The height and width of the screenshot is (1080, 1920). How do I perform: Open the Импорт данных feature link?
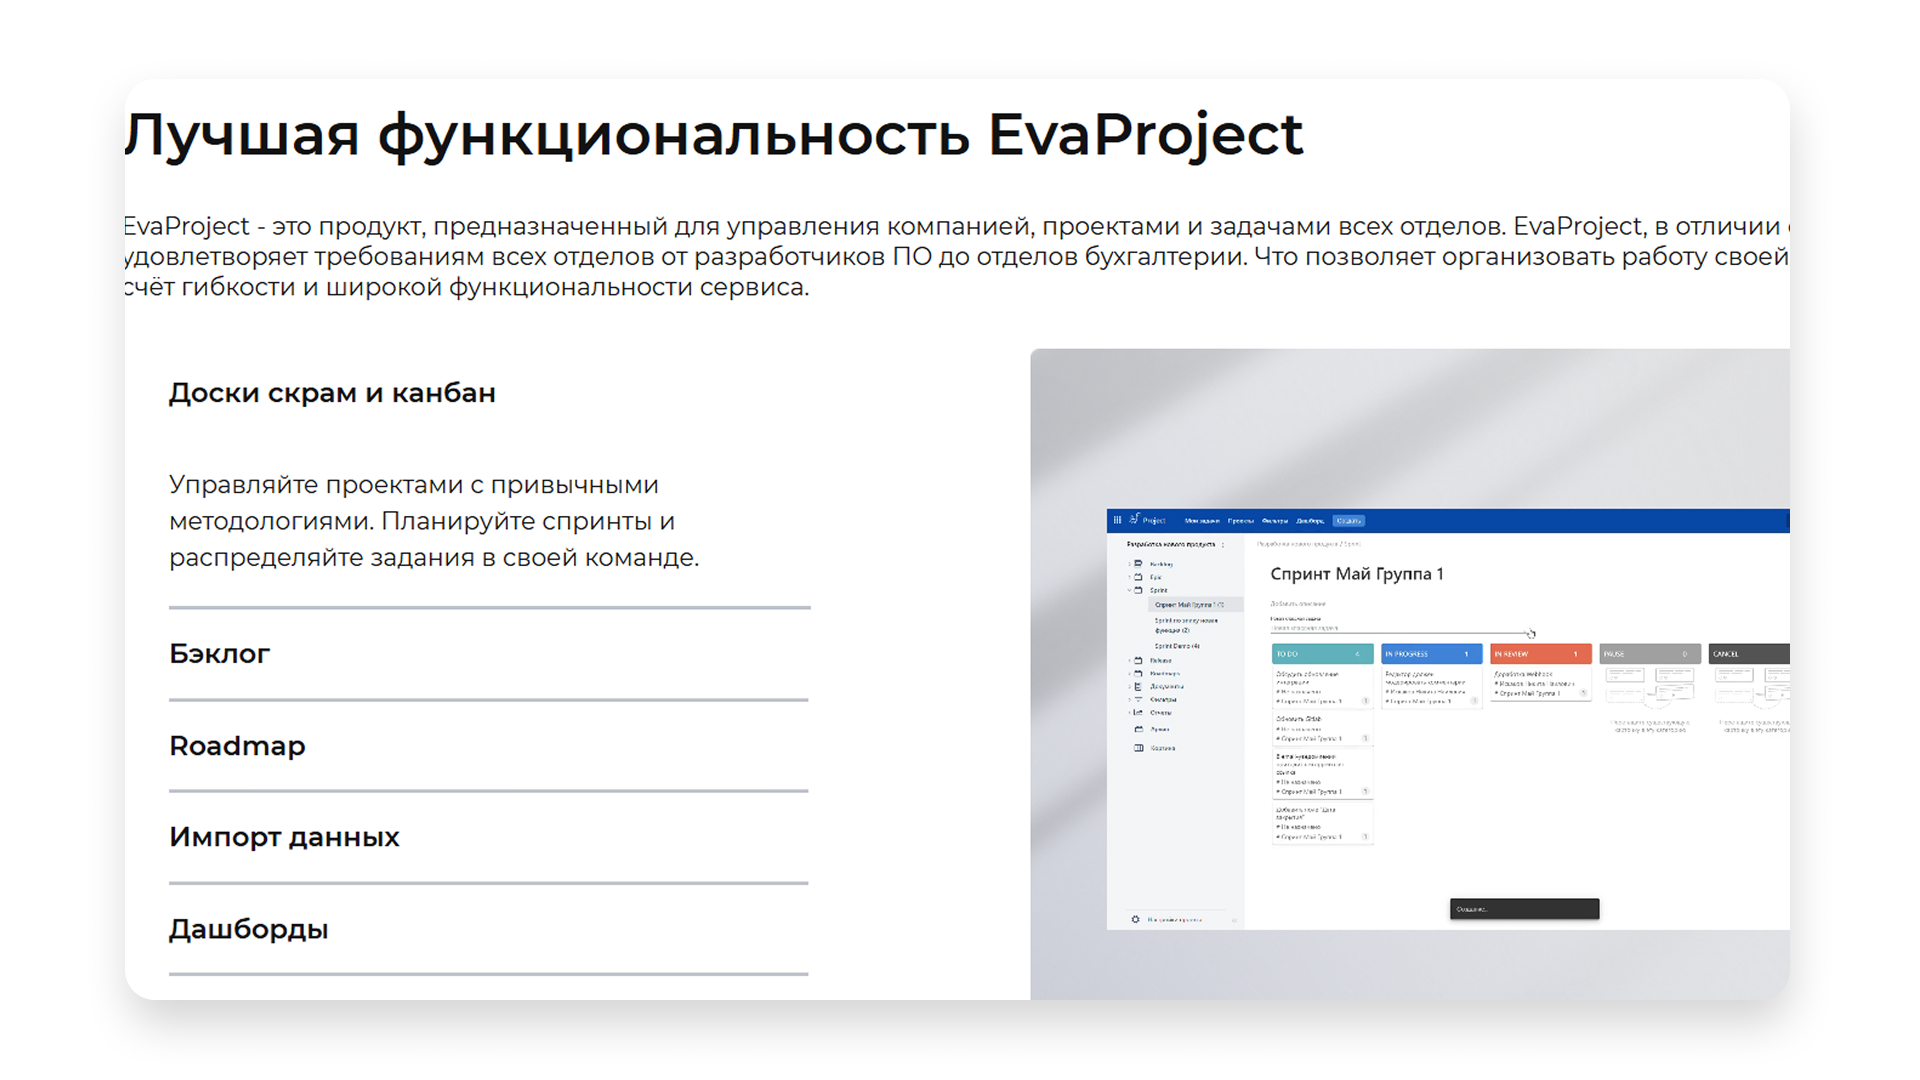(x=285, y=837)
